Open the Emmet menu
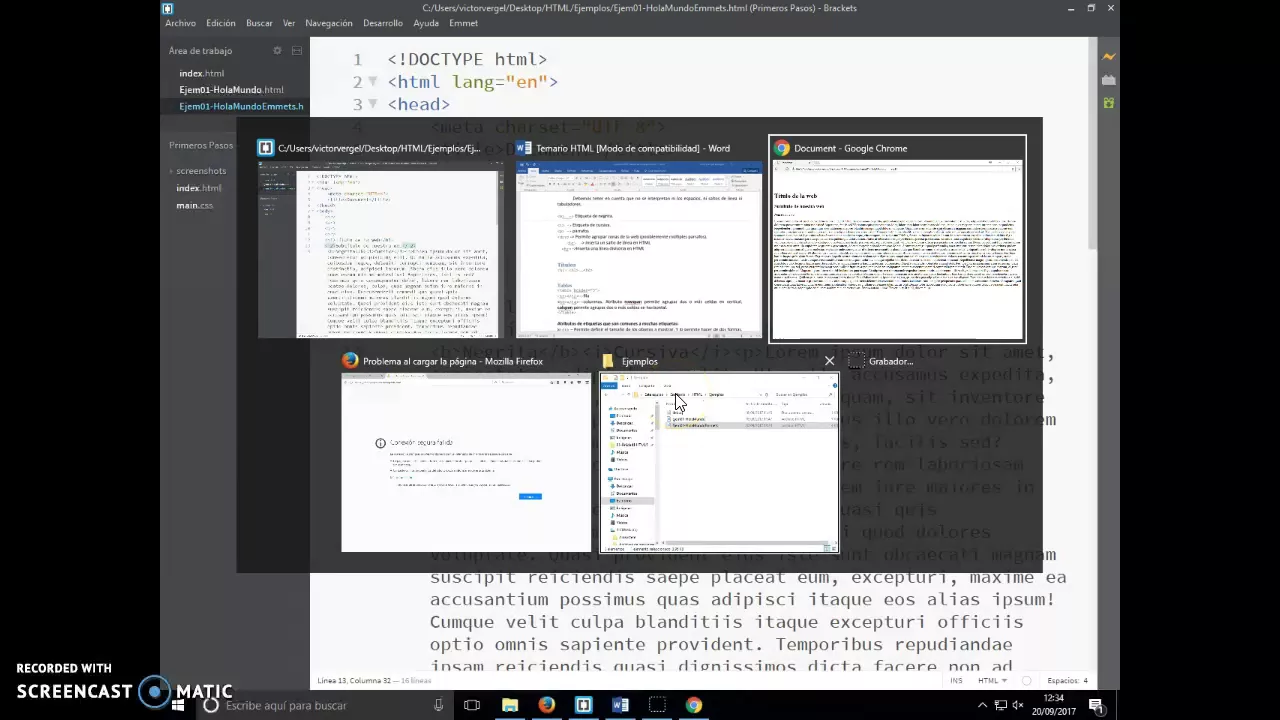1280x720 pixels. [x=463, y=23]
